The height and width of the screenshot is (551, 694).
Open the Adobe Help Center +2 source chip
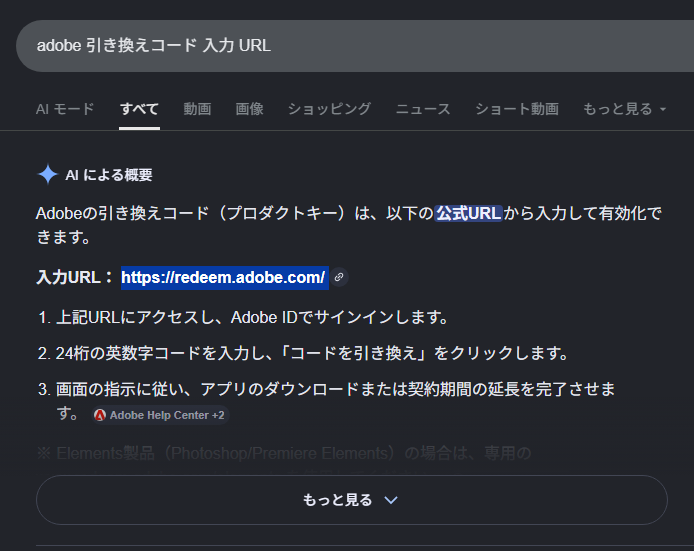pos(160,415)
